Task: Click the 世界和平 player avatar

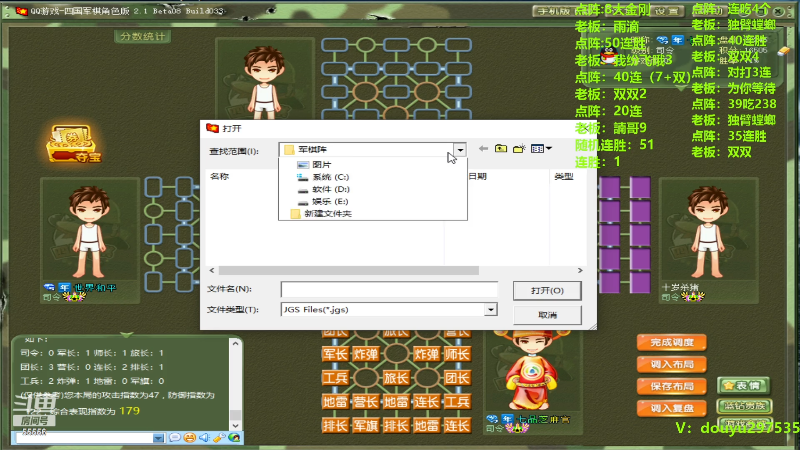Action: point(90,230)
